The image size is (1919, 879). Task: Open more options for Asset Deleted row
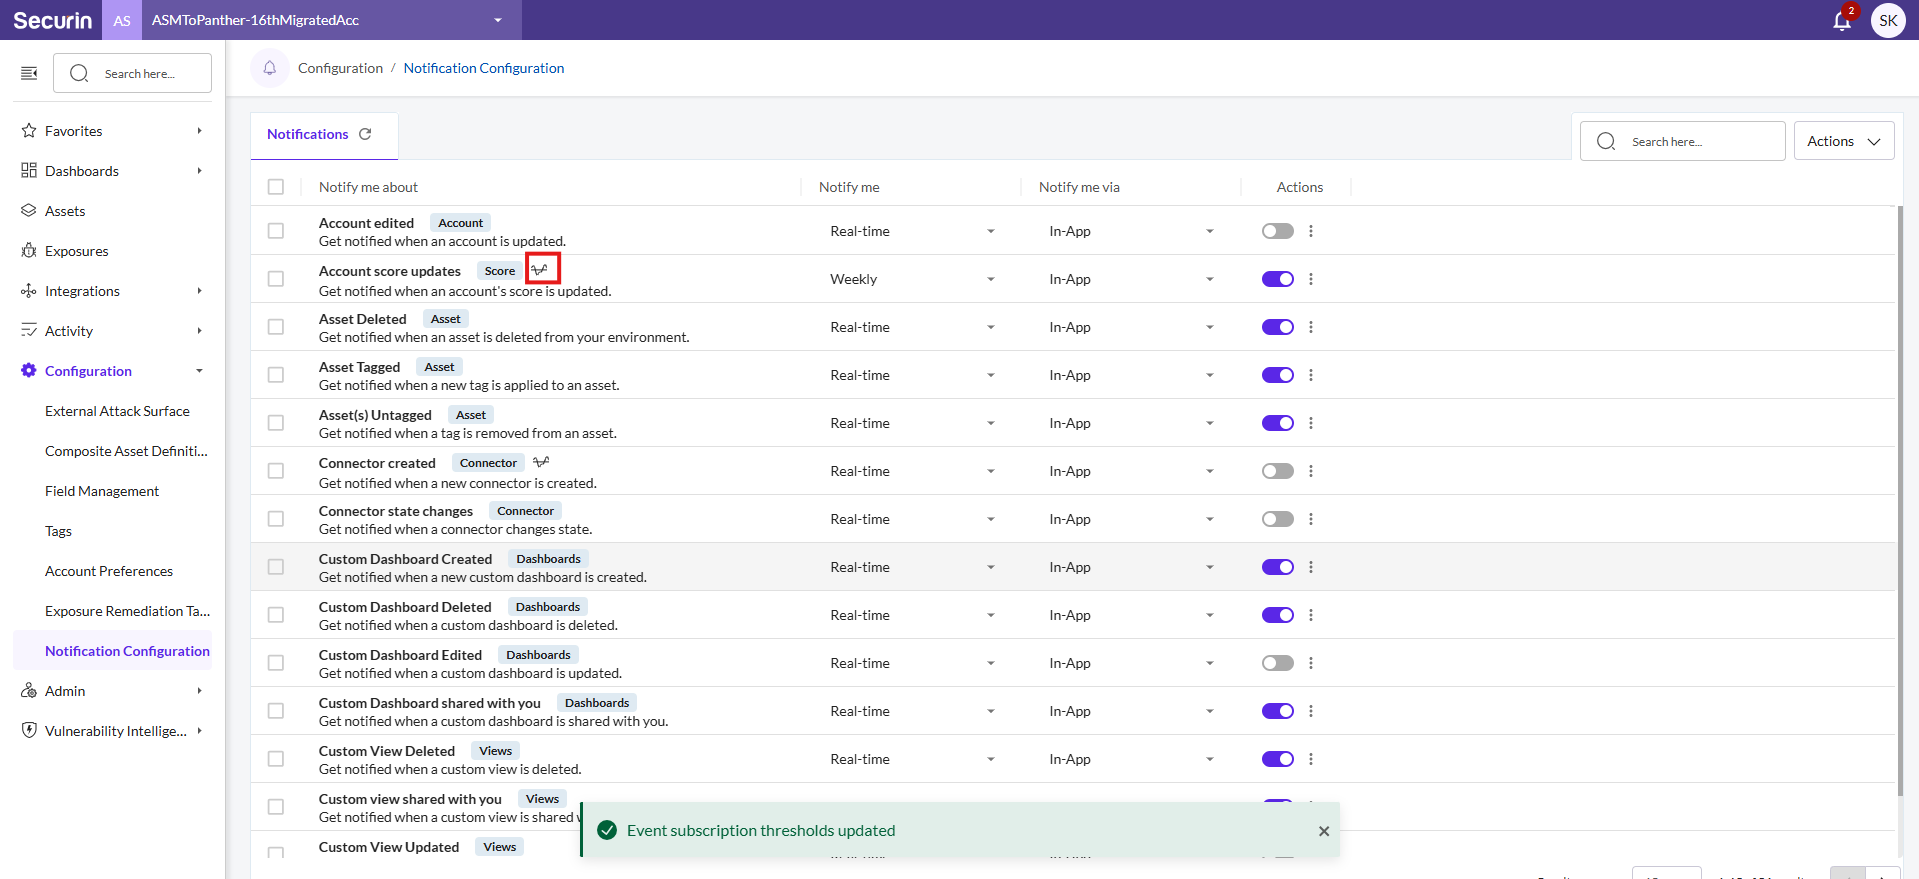pyautogui.click(x=1310, y=327)
